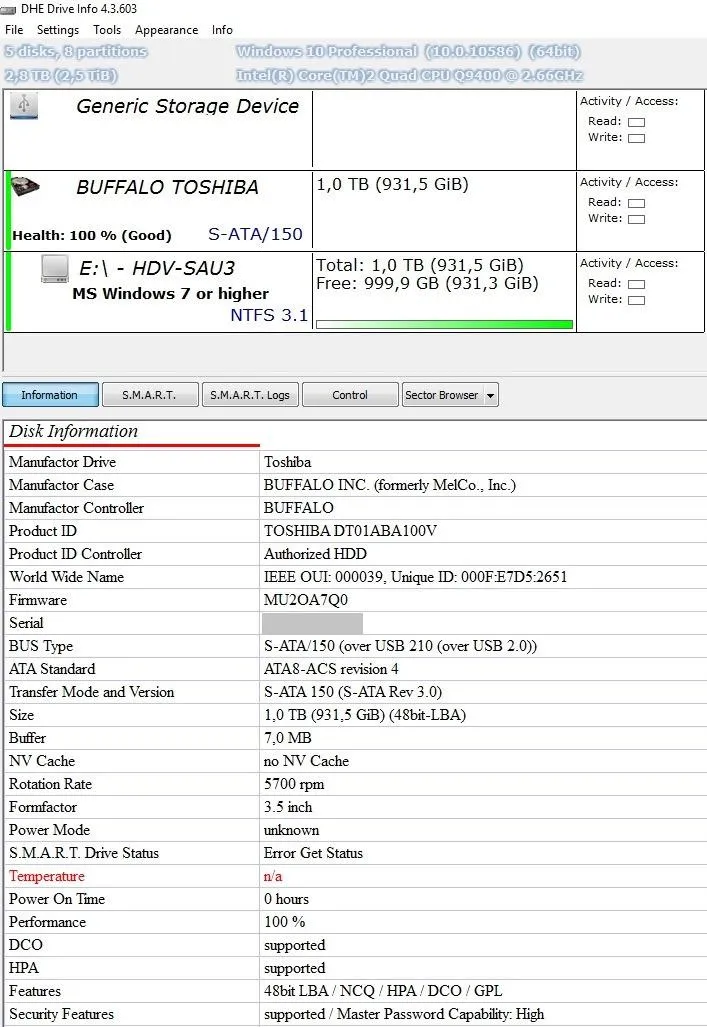Select the Error Get Status value

coord(313,853)
